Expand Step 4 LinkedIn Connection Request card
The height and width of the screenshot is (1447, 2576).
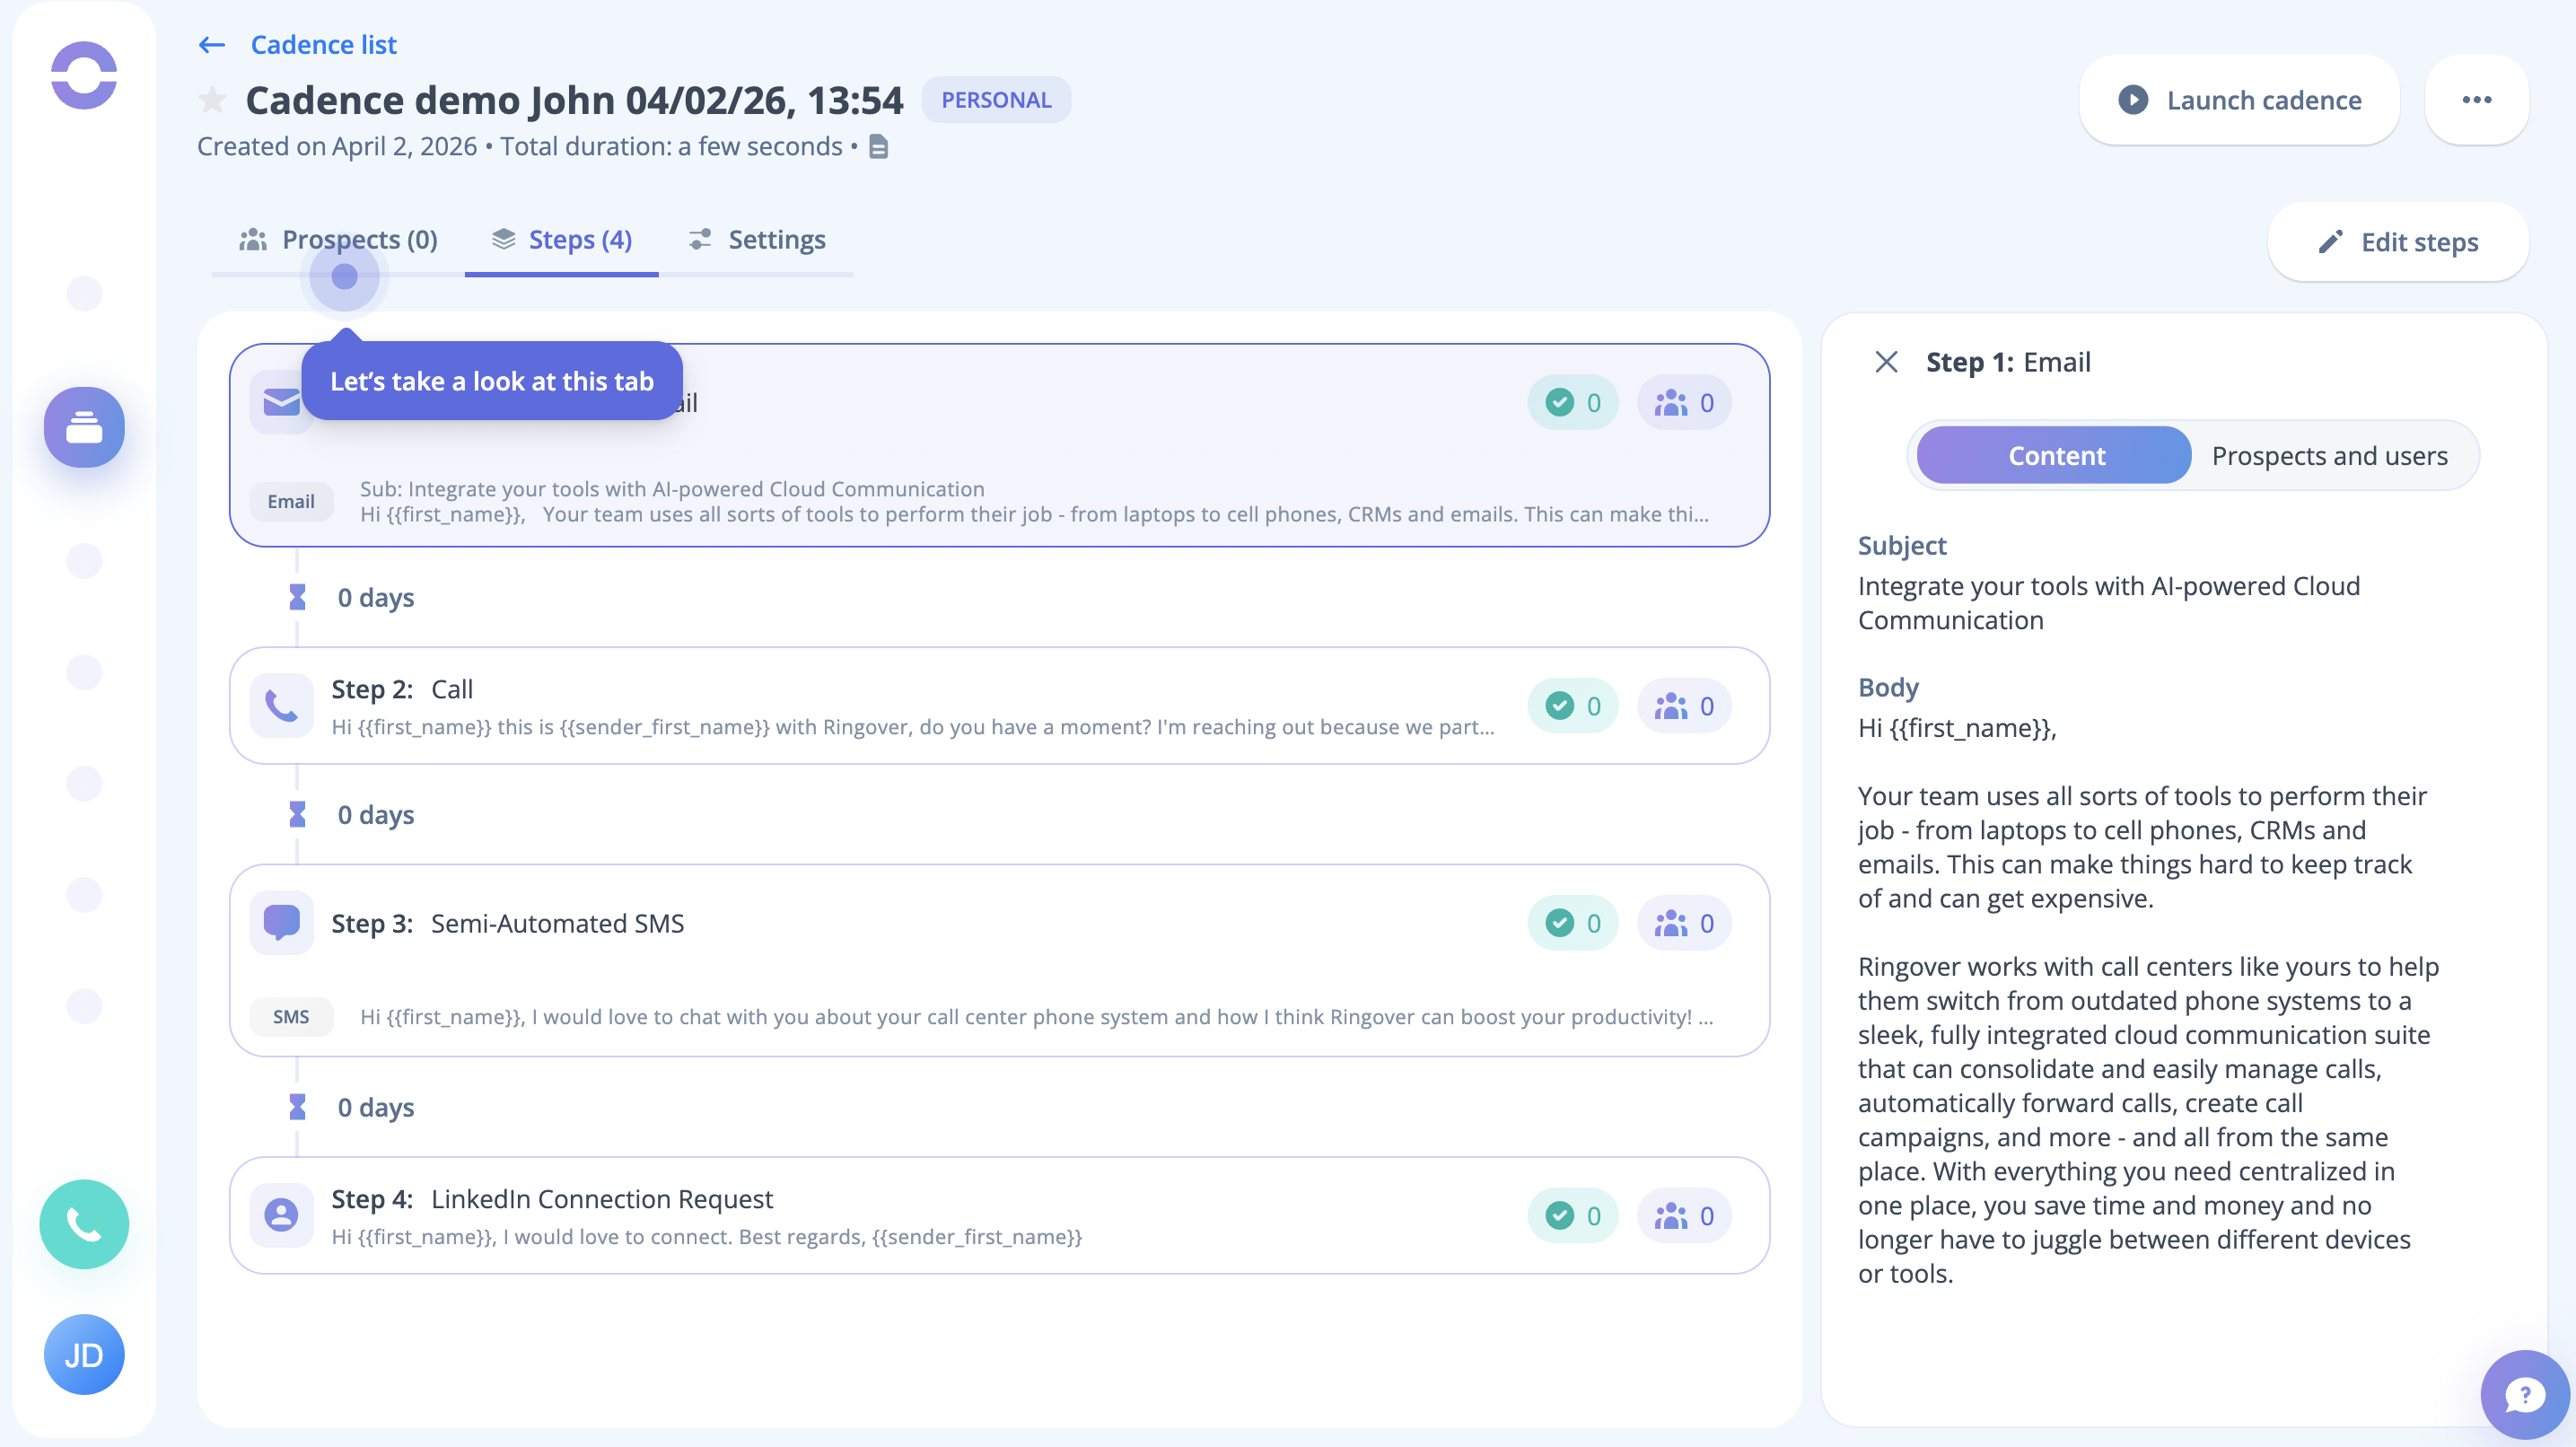pos(900,1215)
